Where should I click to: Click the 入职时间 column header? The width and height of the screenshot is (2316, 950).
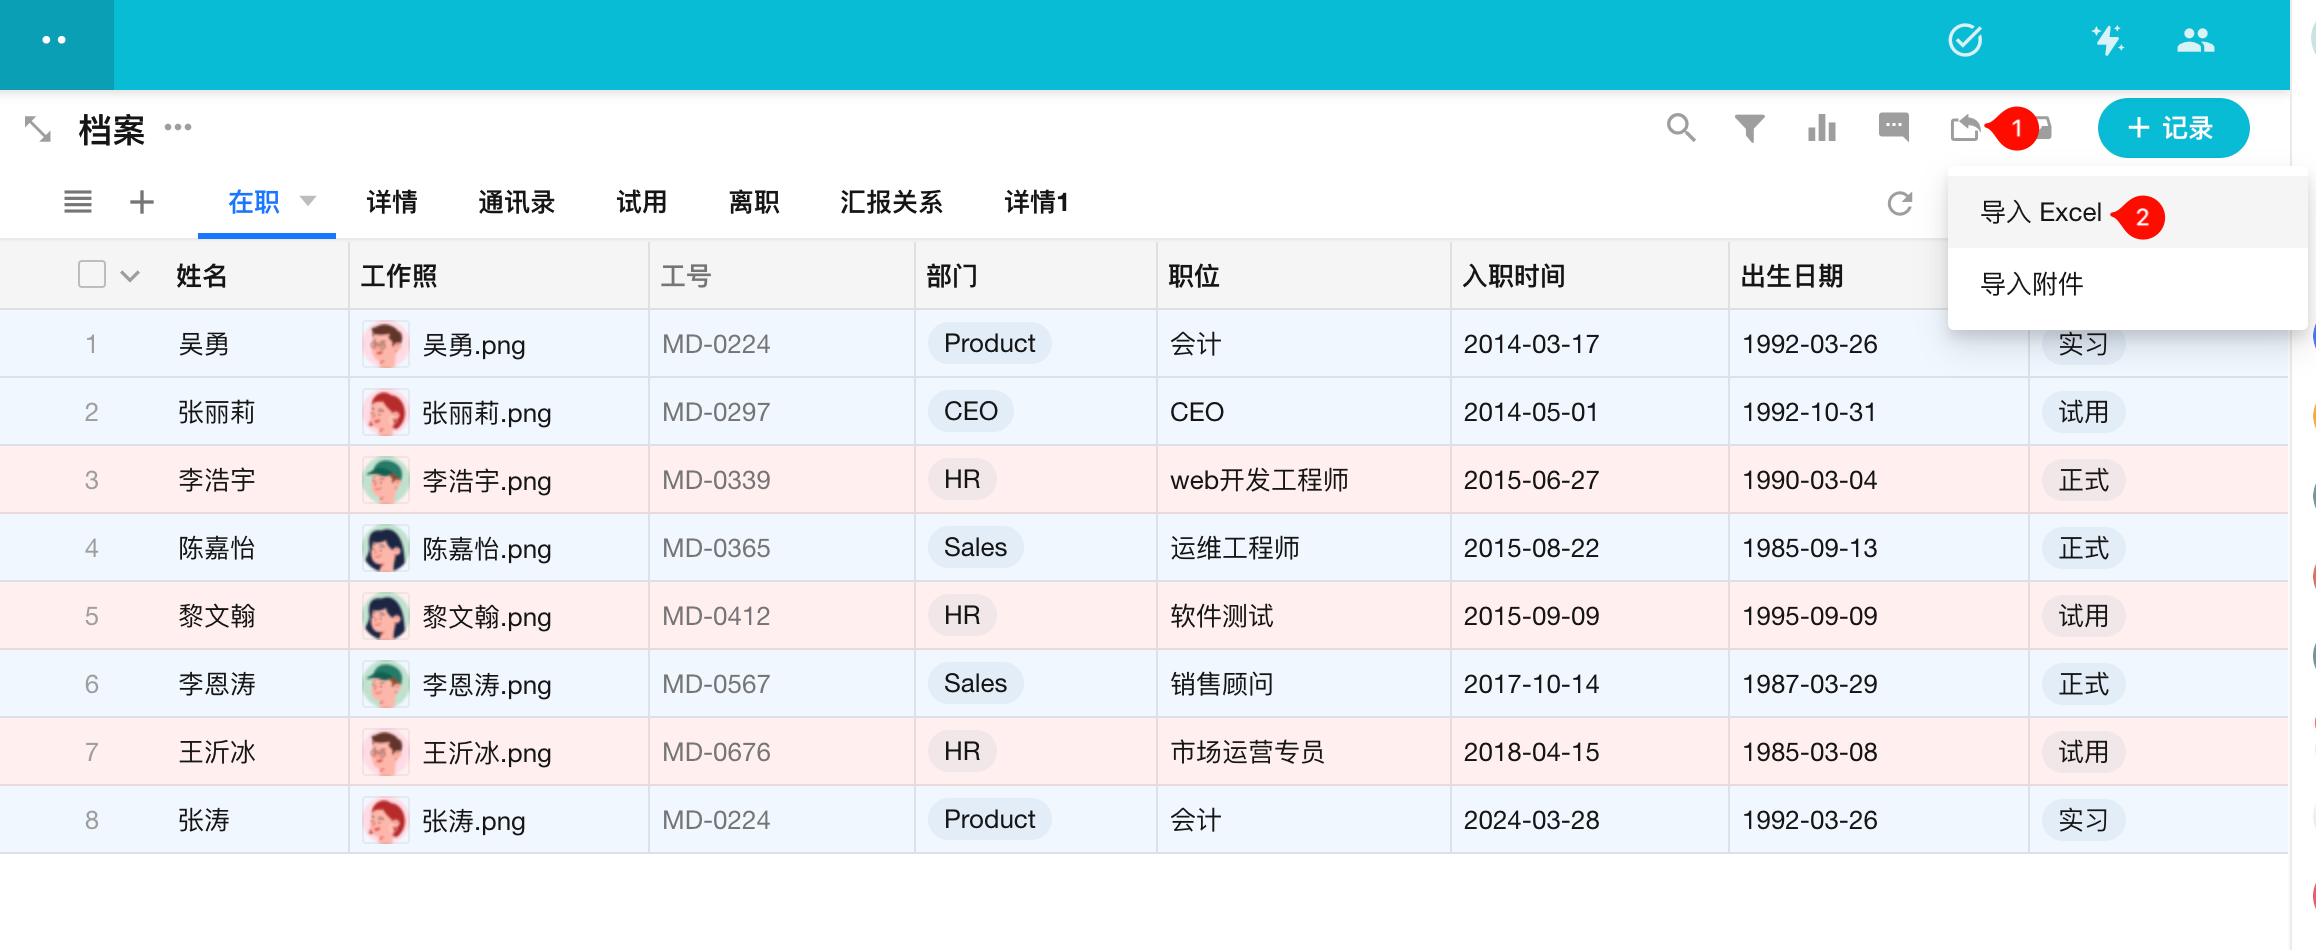1514,276
